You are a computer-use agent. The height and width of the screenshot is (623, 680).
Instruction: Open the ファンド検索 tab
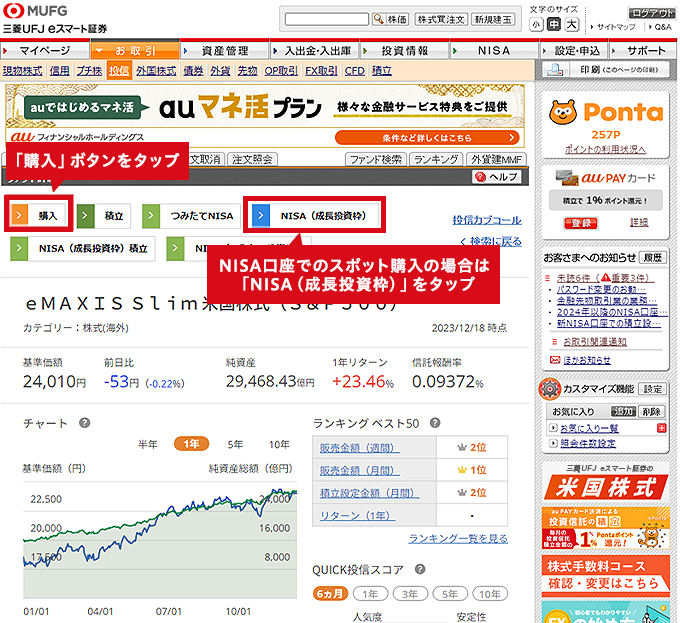point(376,160)
